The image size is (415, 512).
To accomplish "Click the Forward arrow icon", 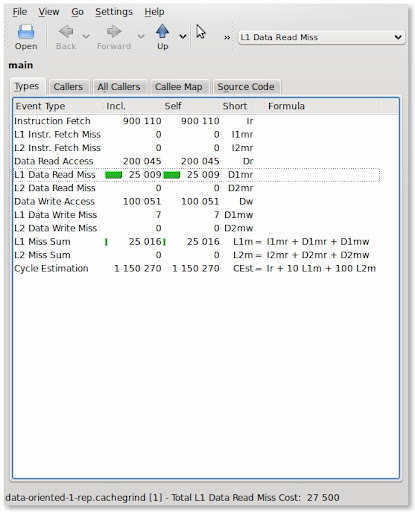I will coord(114,32).
